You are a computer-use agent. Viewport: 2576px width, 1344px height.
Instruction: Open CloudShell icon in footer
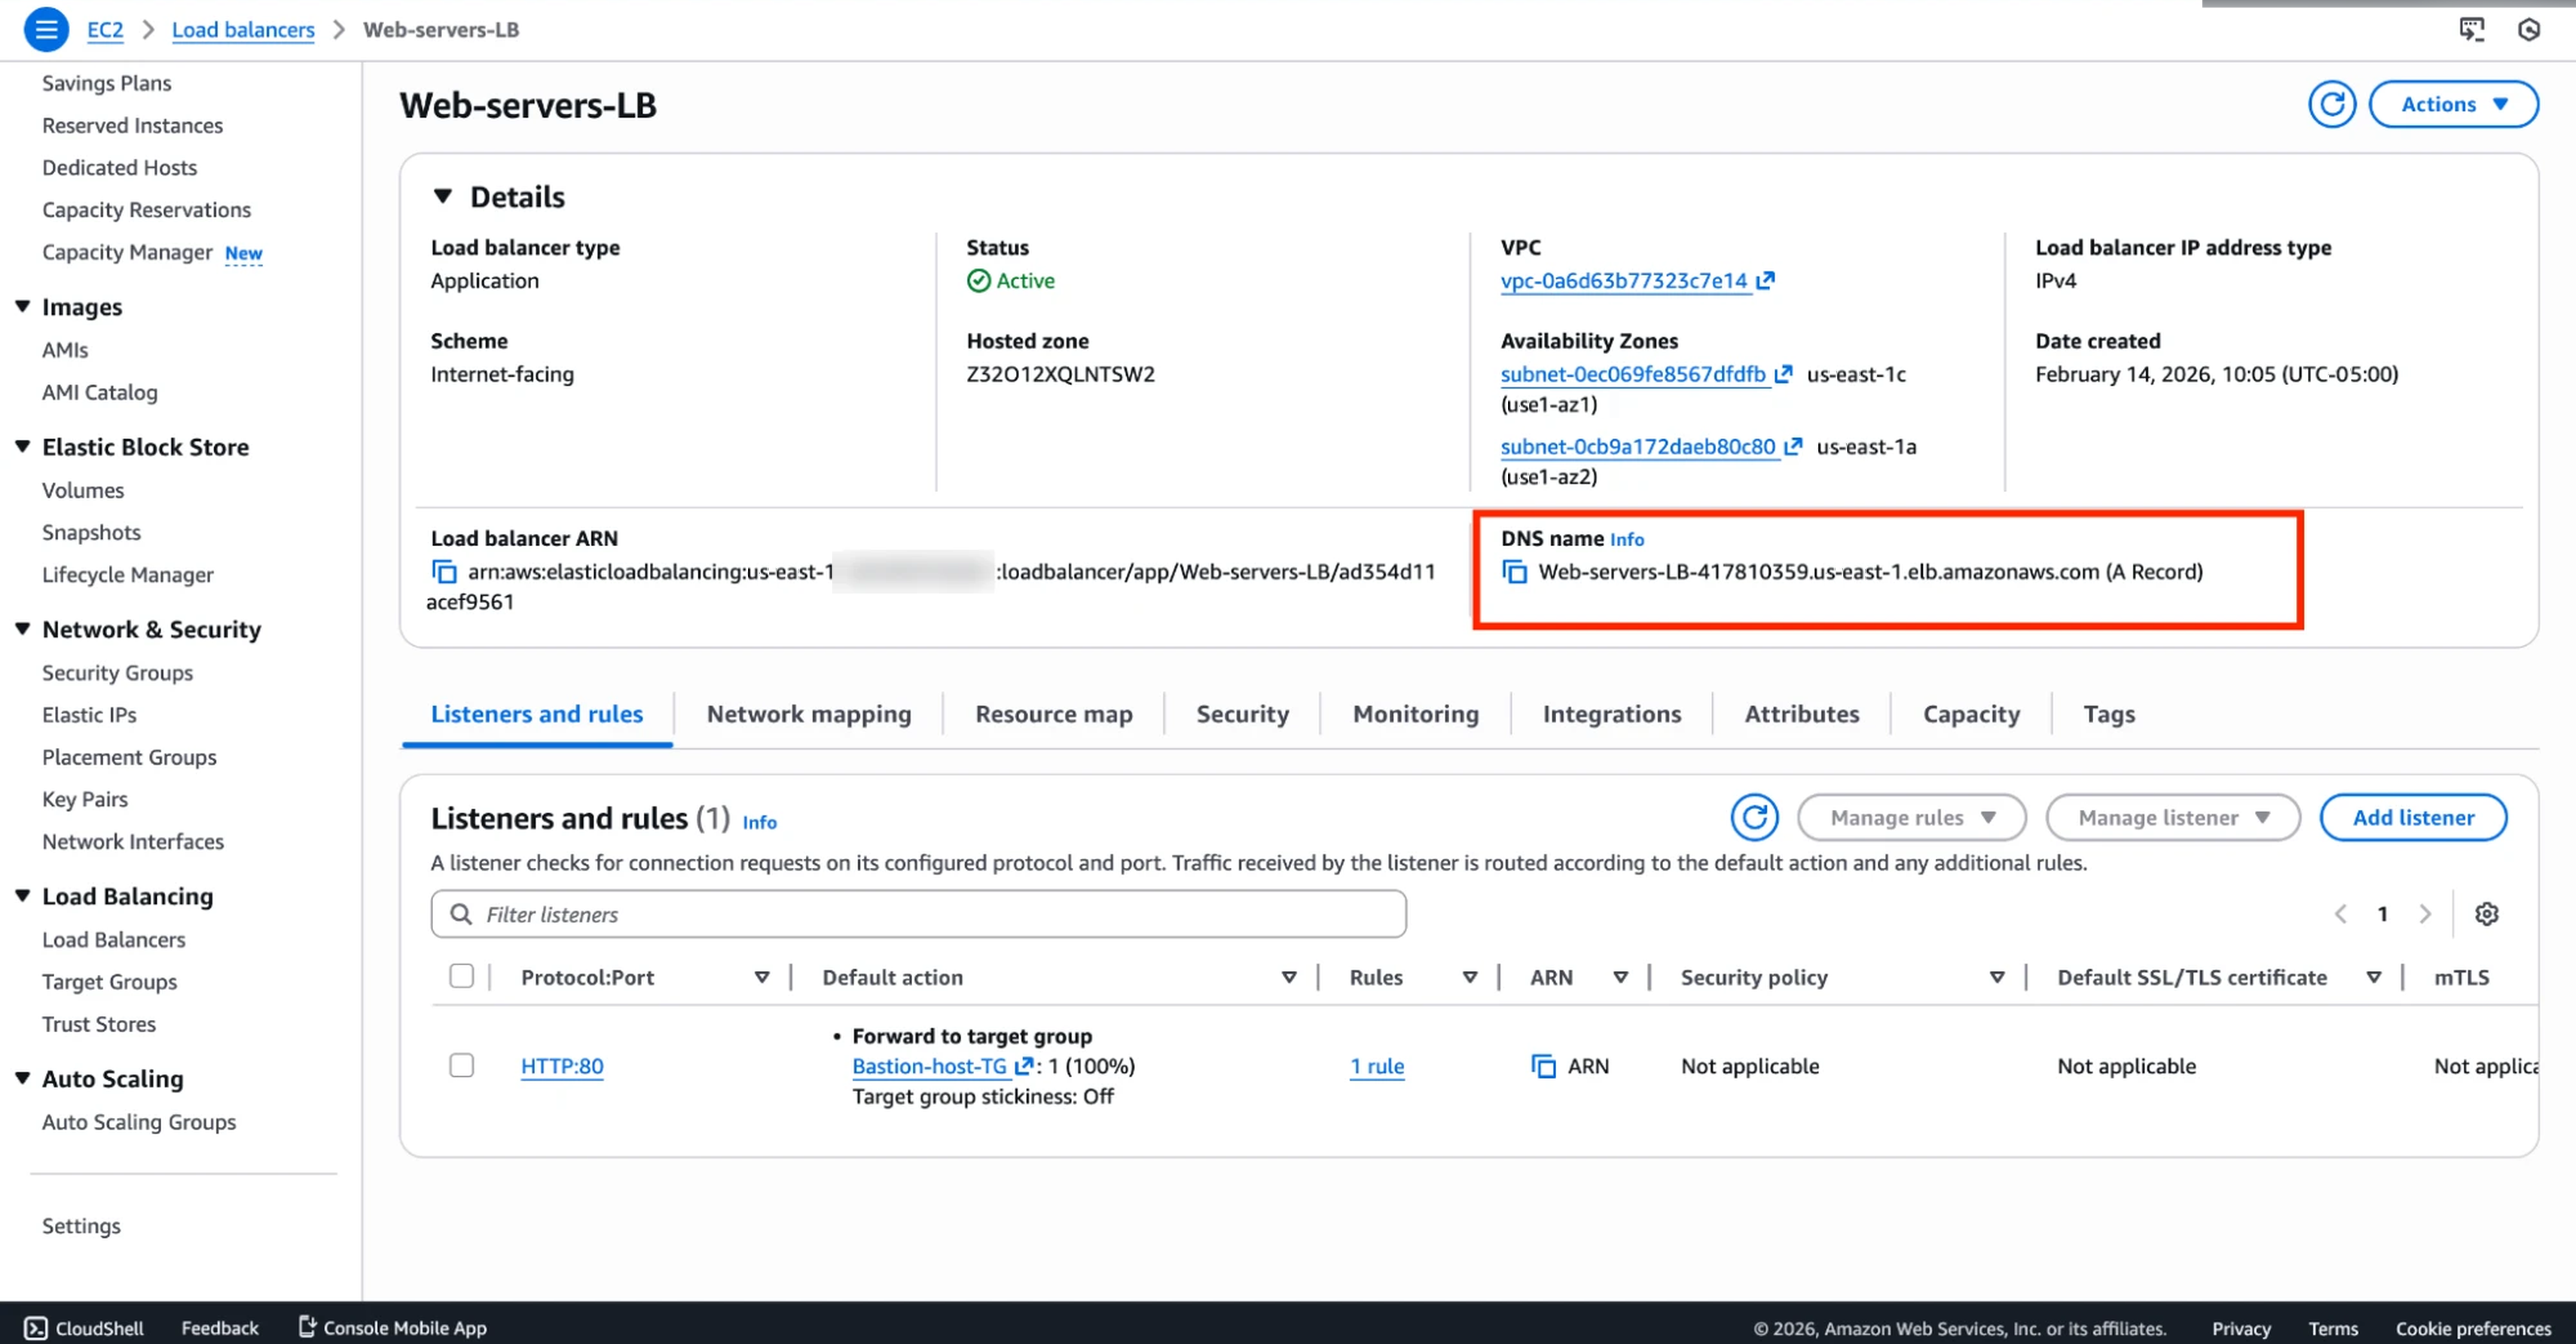pos(35,1328)
